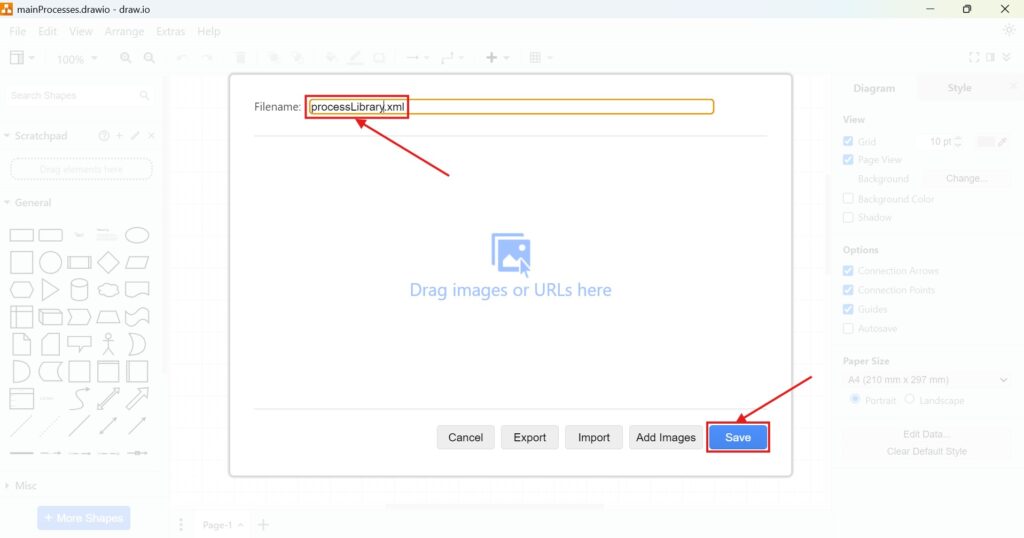Click the fullscreen icon at top right
This screenshot has height=538, width=1024.
(x=975, y=58)
